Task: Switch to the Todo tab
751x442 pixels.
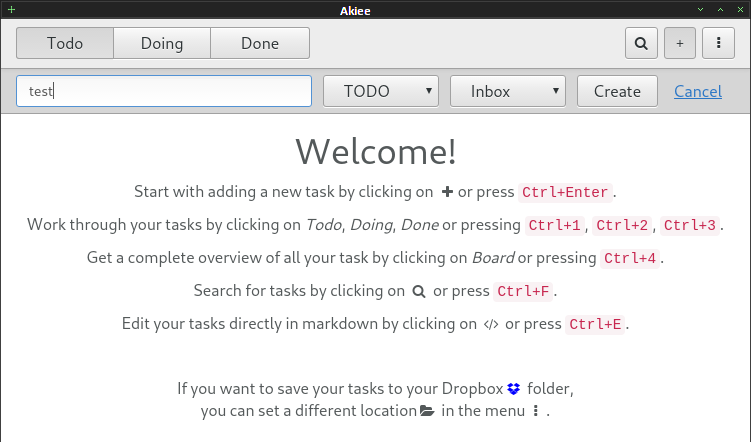Action: tap(65, 43)
